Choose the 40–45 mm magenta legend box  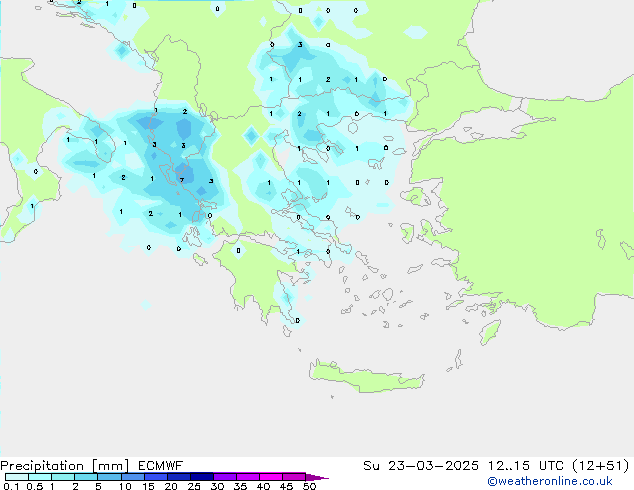[271, 477]
